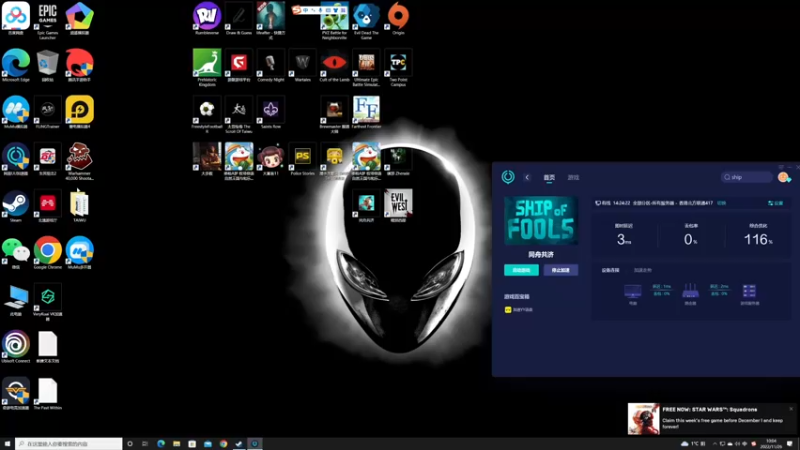The height and width of the screenshot is (450, 800).
Task: Select the TAIWU folder on the desktop
Action: pos(80,206)
